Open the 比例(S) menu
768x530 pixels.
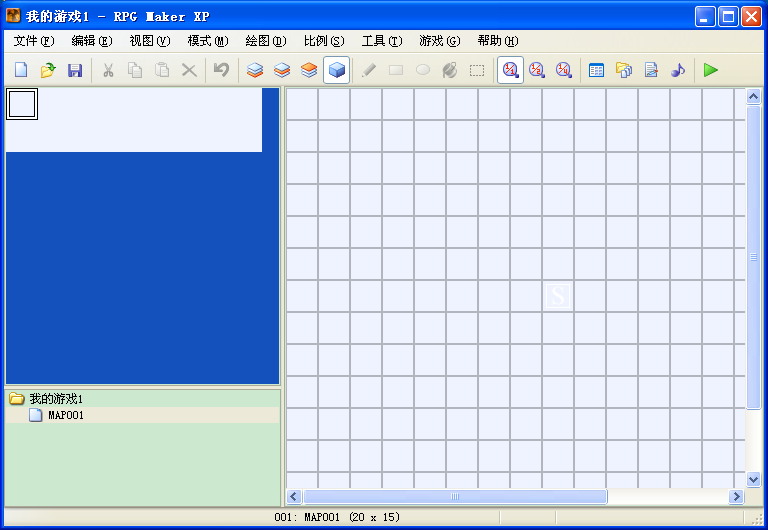click(324, 41)
